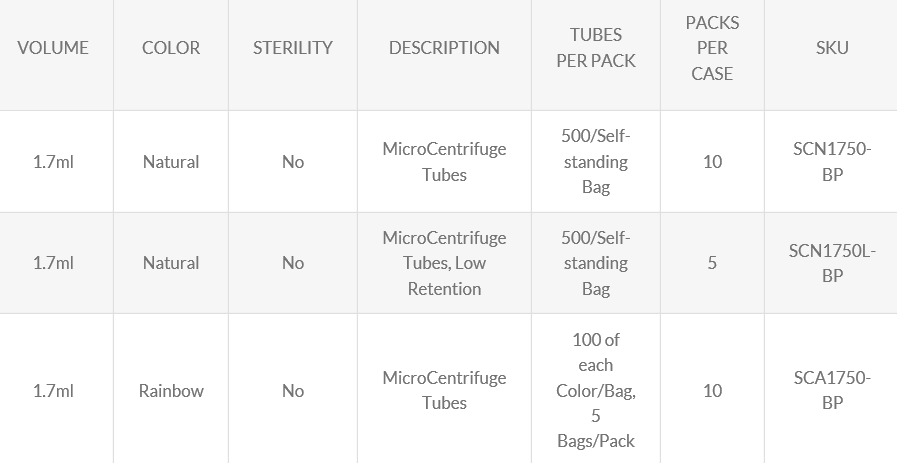Viewport: 897px width, 463px height.
Task: Click the VOLUME column header
Action: (x=53, y=48)
